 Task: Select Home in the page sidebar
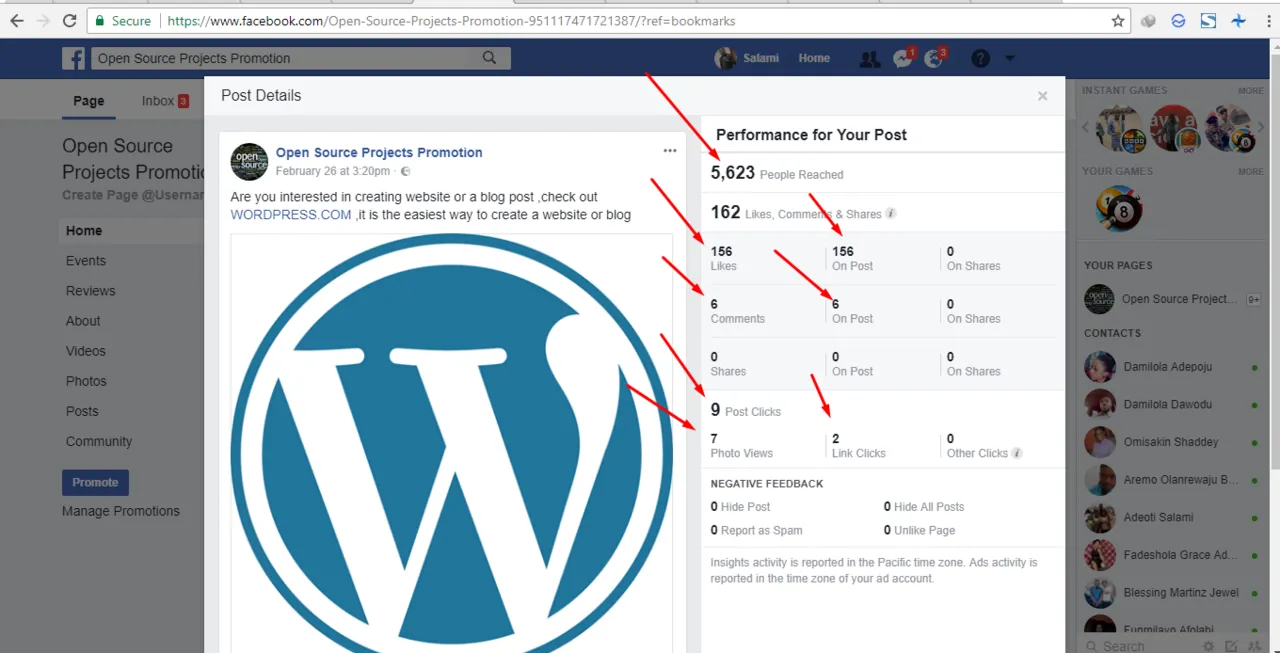click(131, 231)
